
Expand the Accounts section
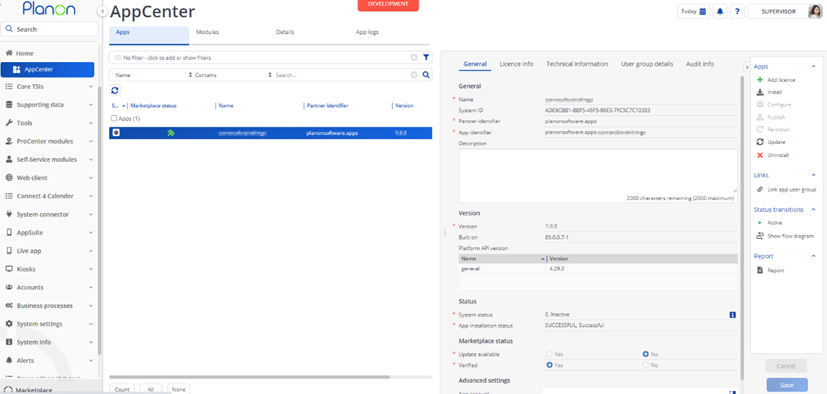pos(91,287)
